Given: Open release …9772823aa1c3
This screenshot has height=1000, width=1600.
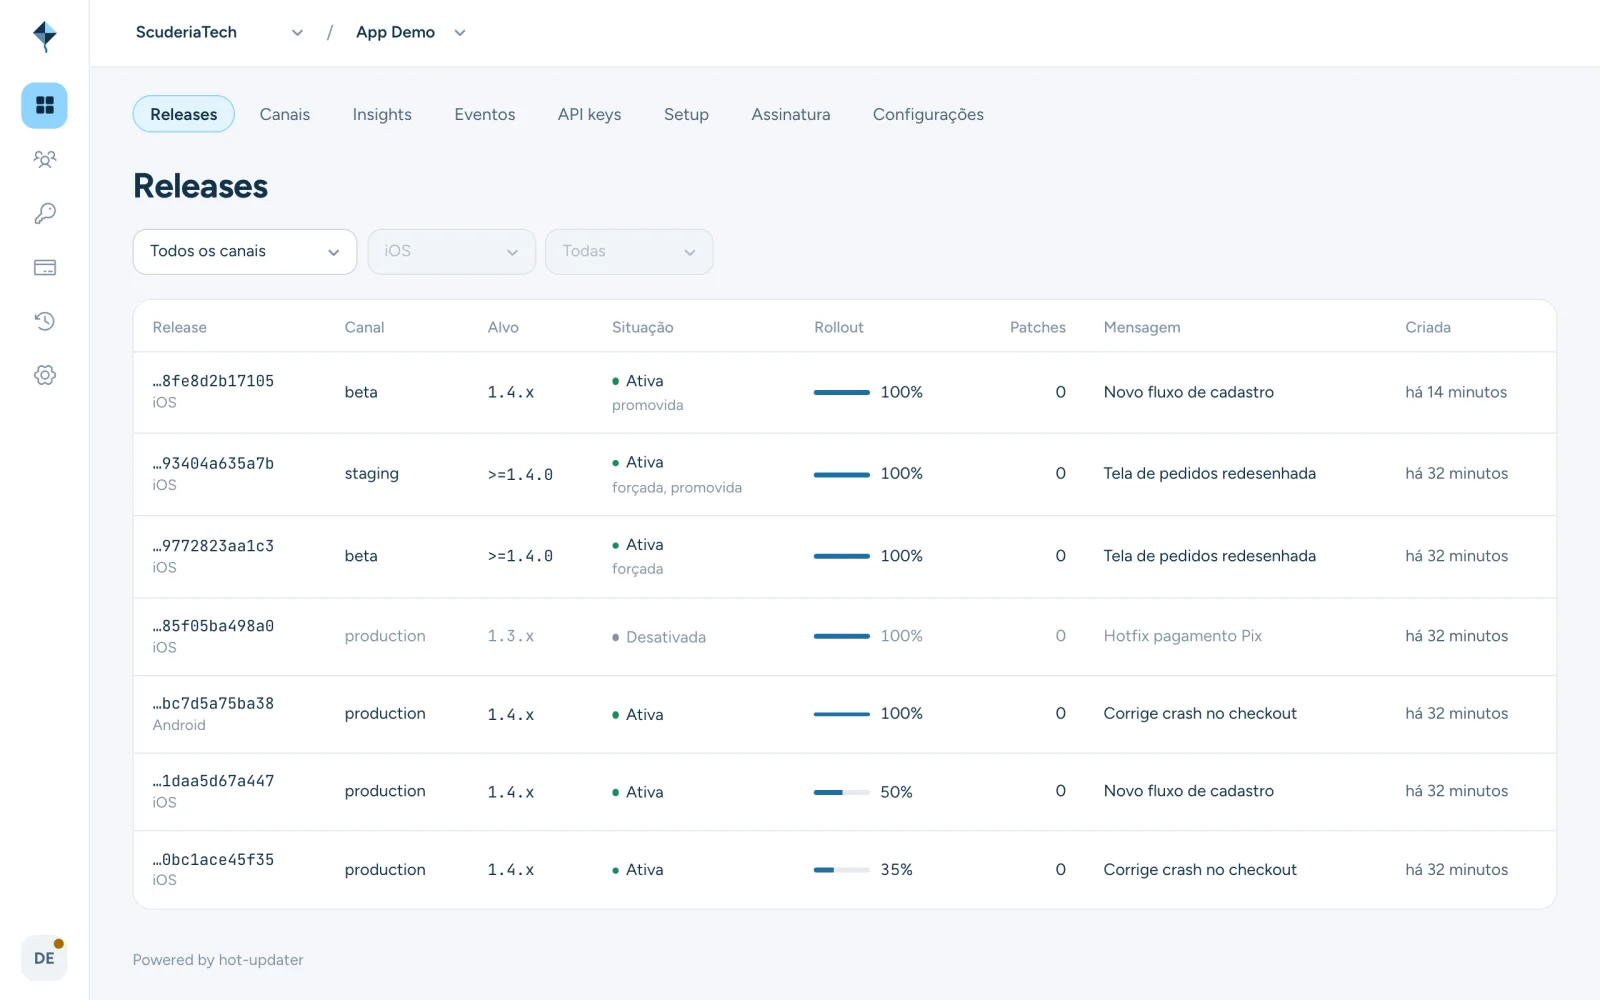Looking at the screenshot, I should tap(213, 546).
